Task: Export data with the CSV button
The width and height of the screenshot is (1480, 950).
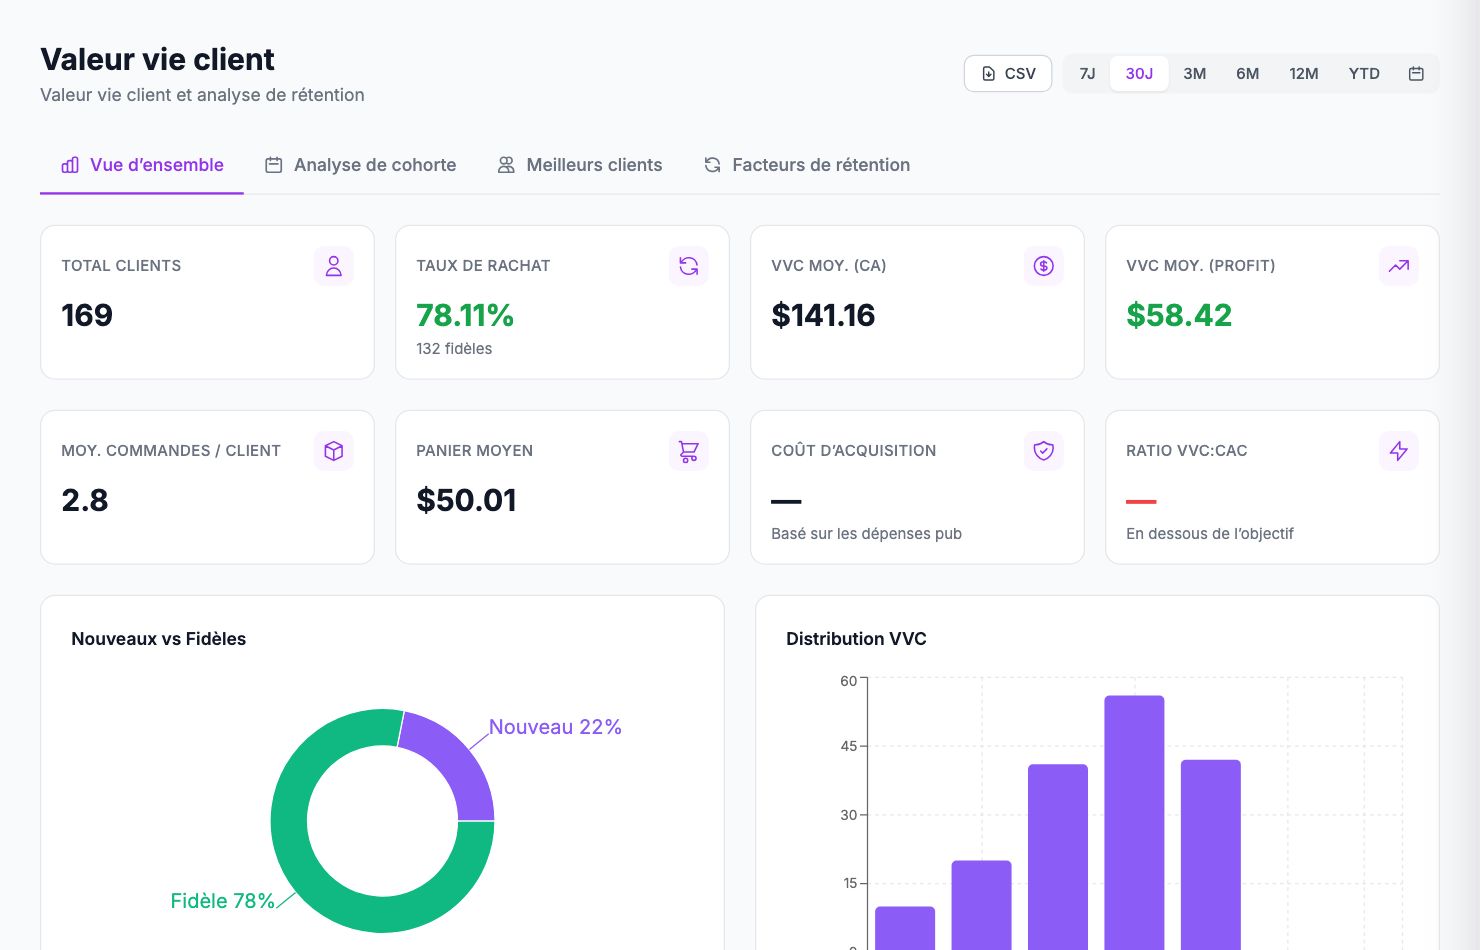Action: coord(1008,73)
